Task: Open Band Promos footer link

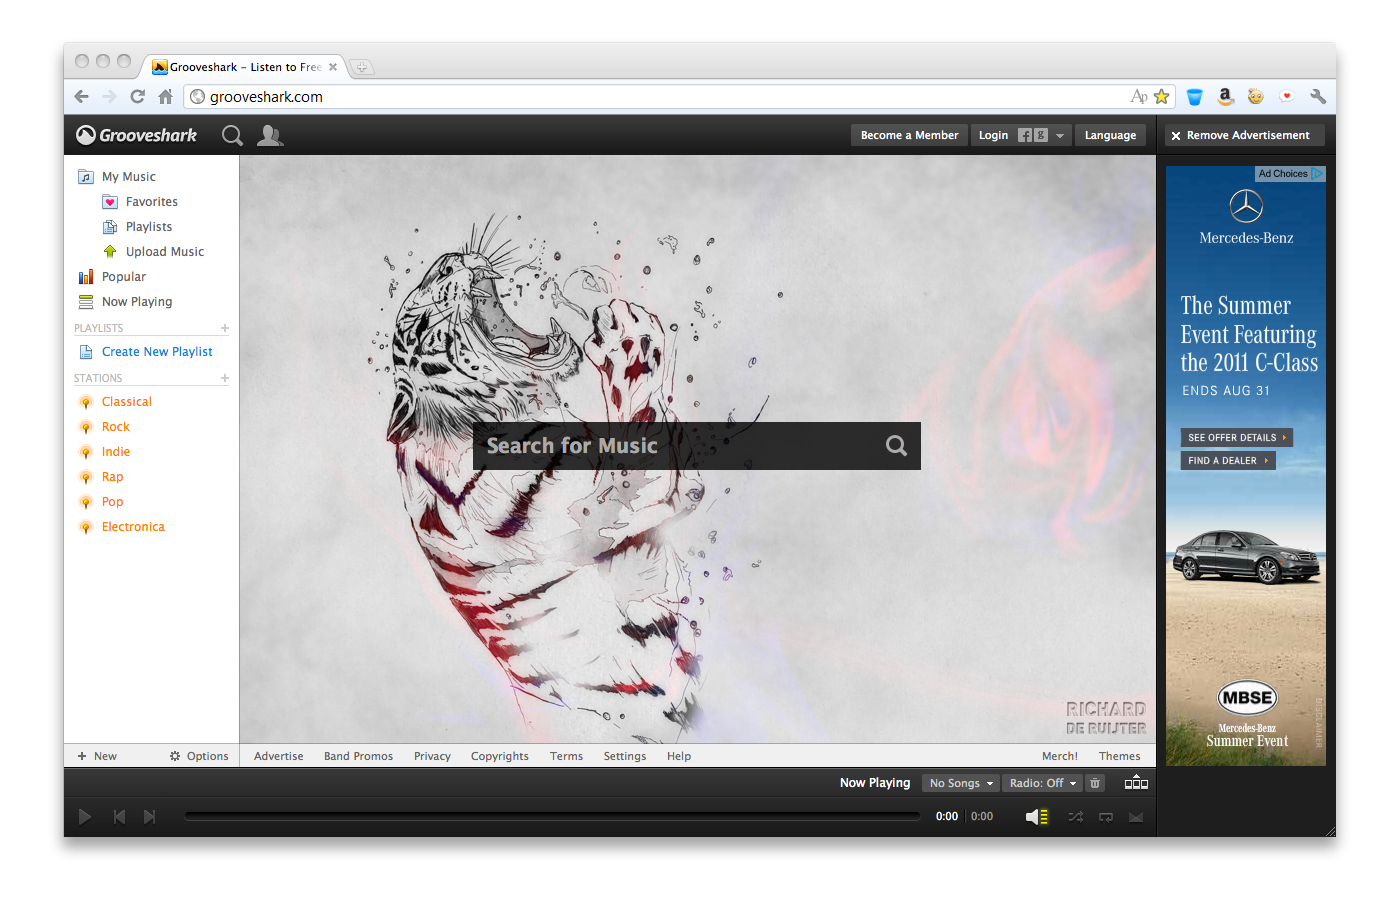Action: 358,756
